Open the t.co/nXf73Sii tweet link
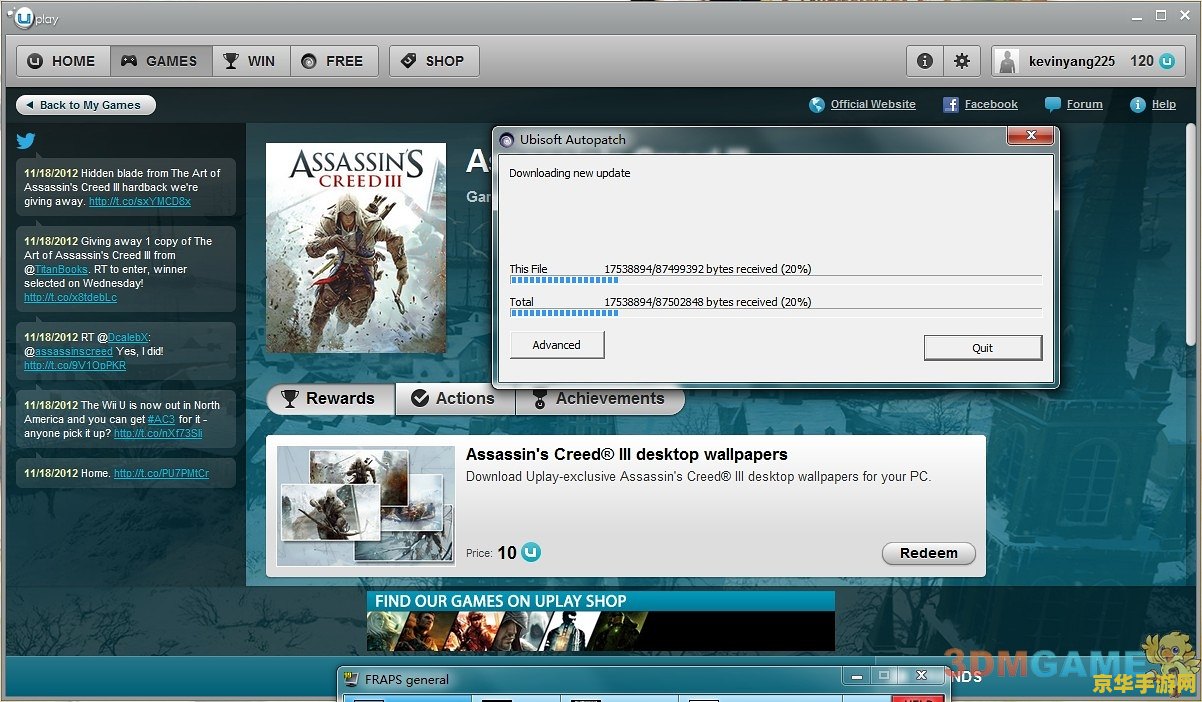Viewport: 1202px width, 702px height. click(158, 433)
